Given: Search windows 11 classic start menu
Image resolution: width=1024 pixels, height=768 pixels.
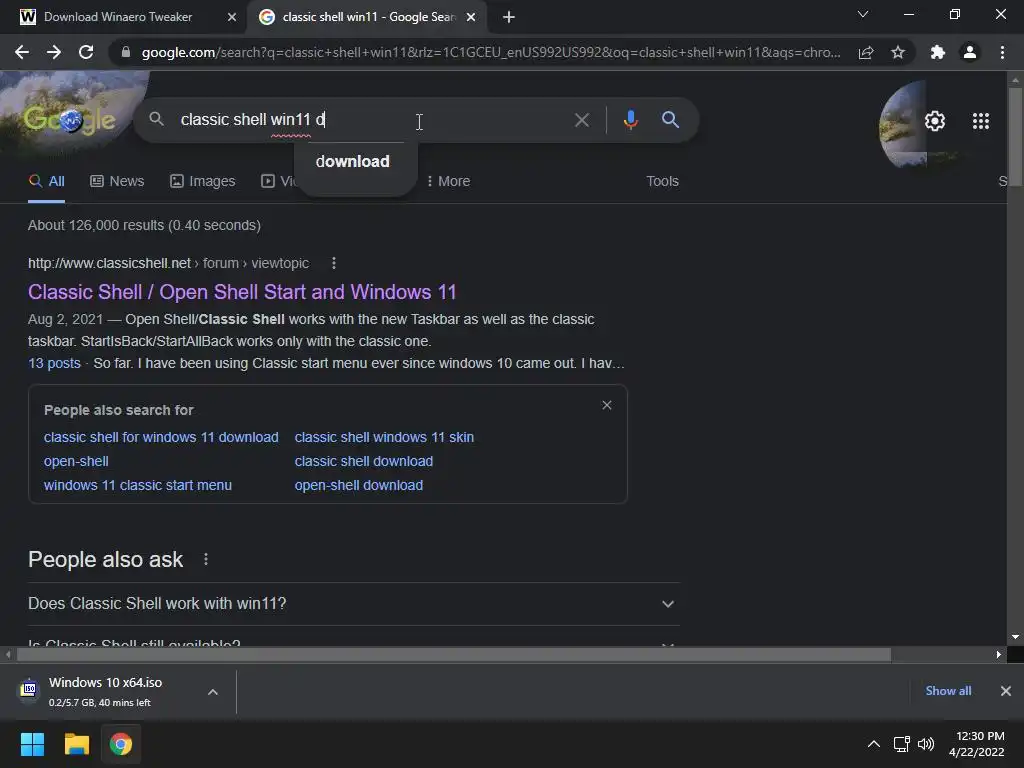Looking at the screenshot, I should click(138, 485).
